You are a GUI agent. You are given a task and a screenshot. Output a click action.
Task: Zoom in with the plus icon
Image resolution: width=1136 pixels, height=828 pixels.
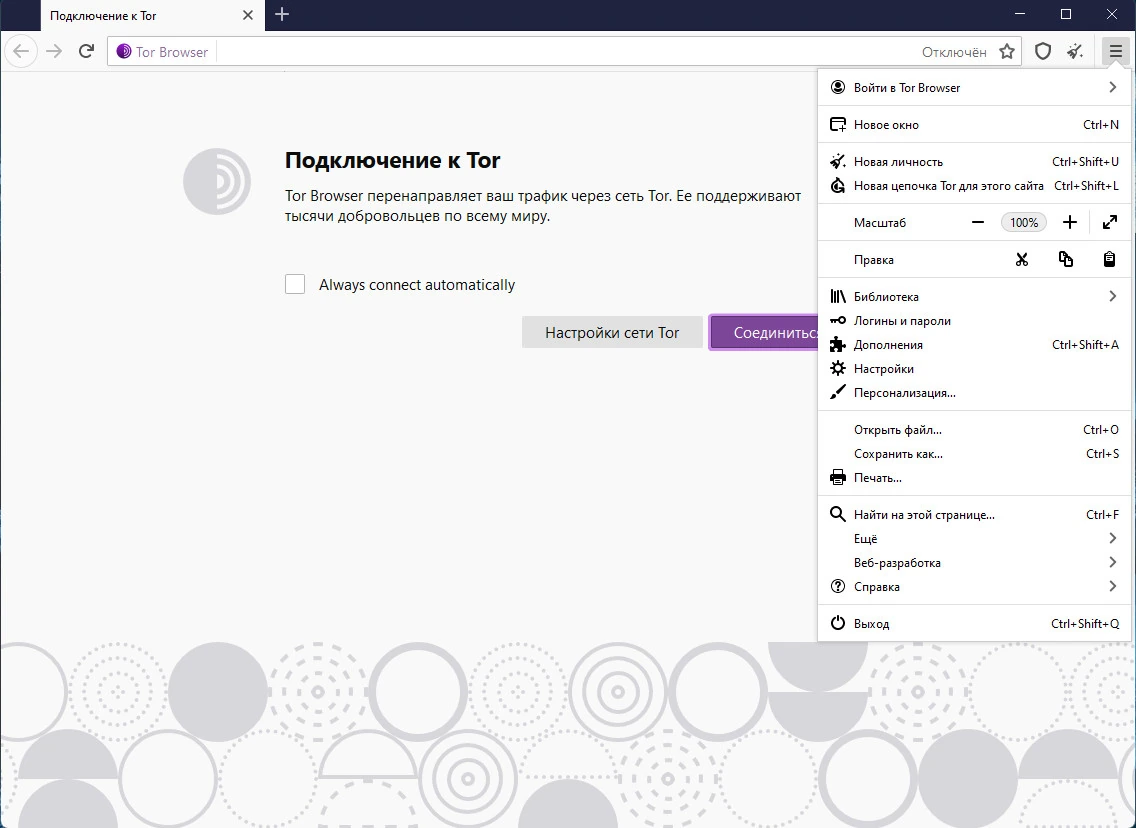(x=1070, y=222)
